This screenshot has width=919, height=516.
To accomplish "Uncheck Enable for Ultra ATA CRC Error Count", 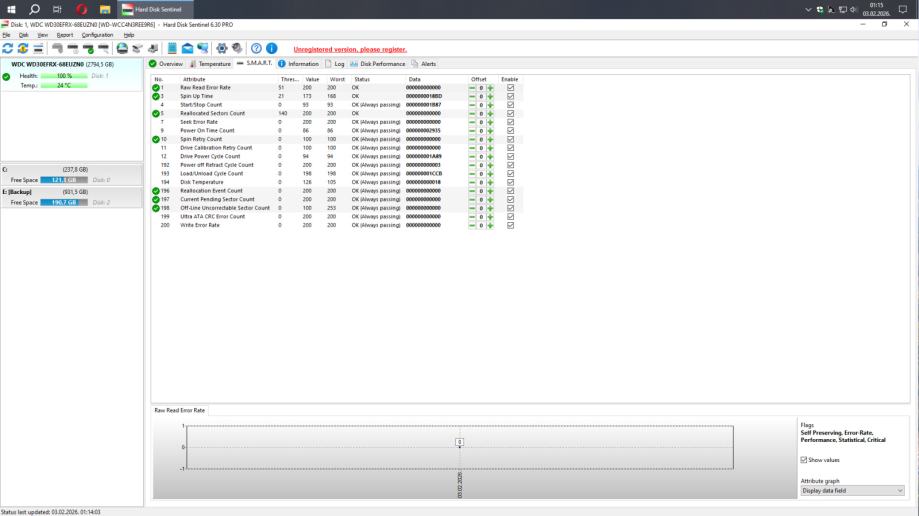I will click(x=510, y=217).
